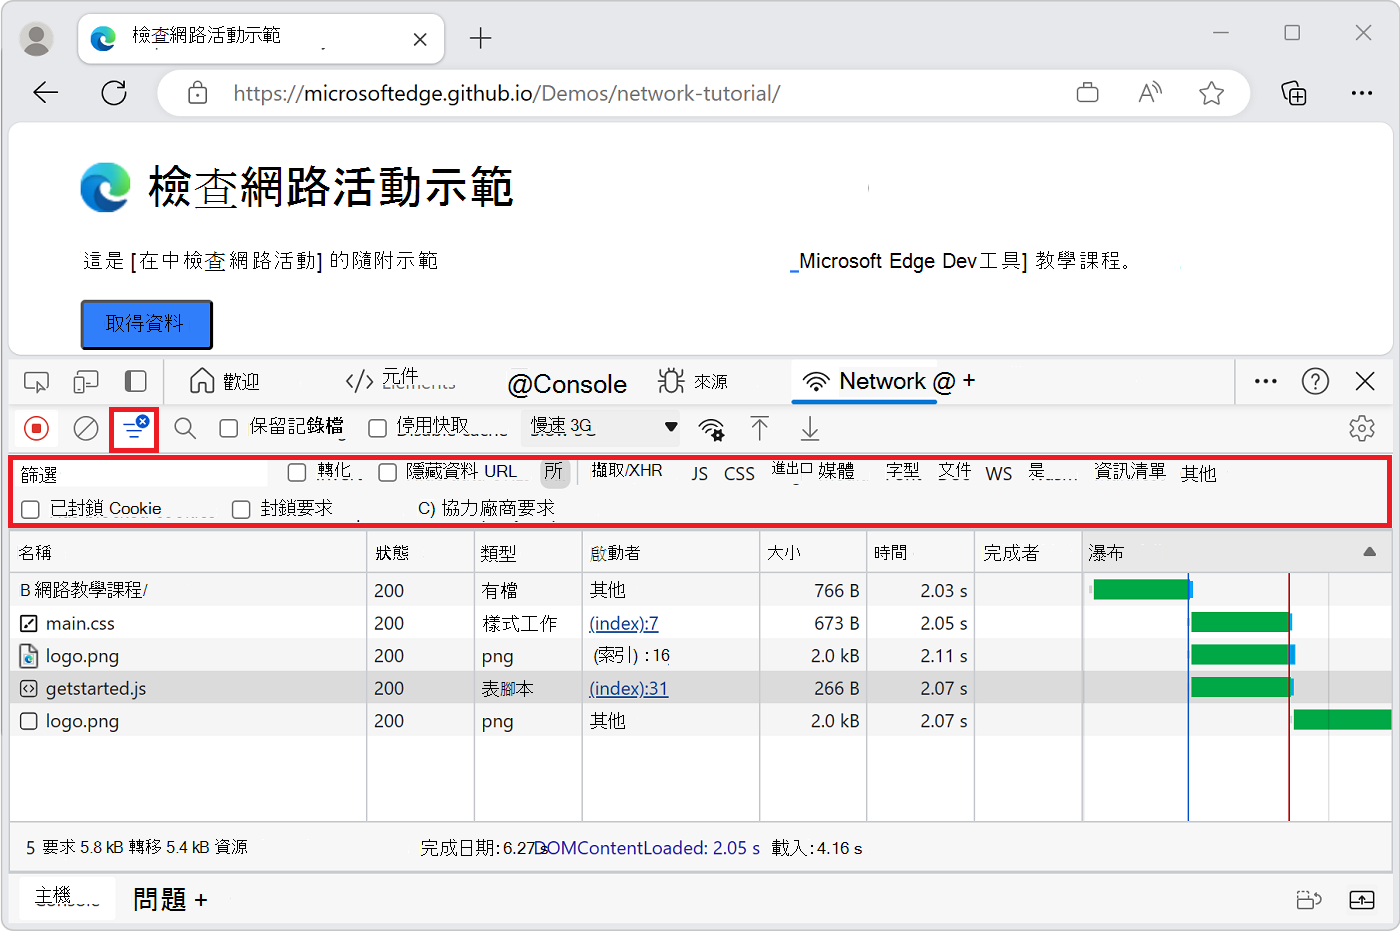Check the 封鎖要求 checkbox
The width and height of the screenshot is (1400, 931).
[241, 509]
